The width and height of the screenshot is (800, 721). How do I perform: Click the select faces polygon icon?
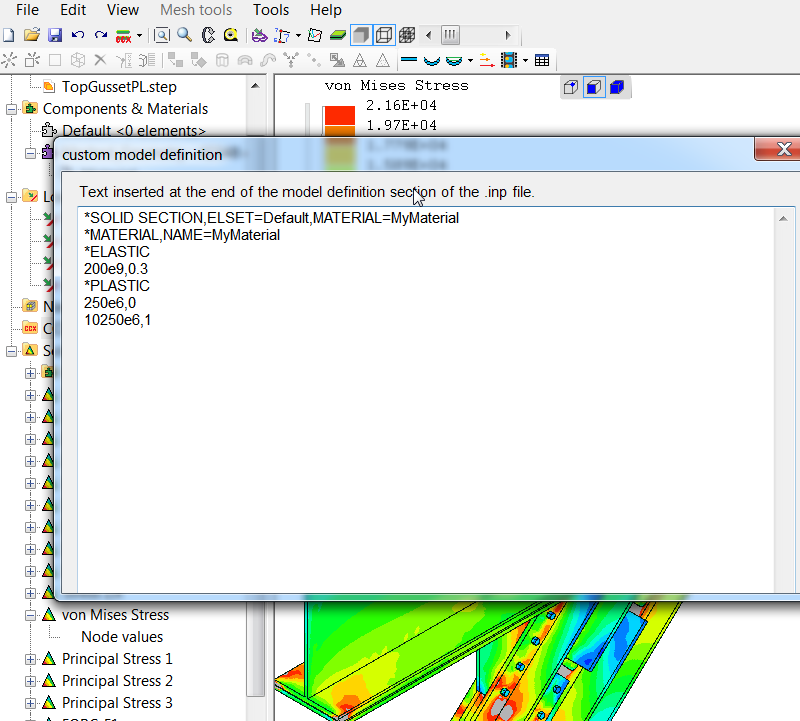click(x=315, y=35)
